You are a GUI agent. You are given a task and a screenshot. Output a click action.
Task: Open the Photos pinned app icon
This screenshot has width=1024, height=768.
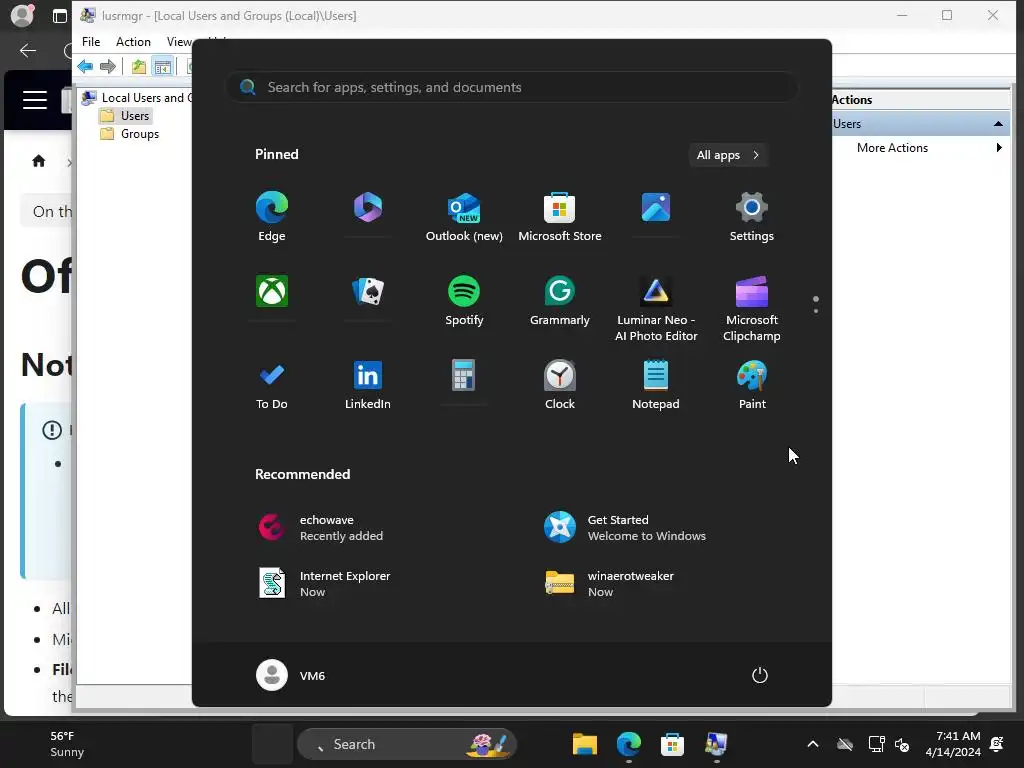coord(656,208)
